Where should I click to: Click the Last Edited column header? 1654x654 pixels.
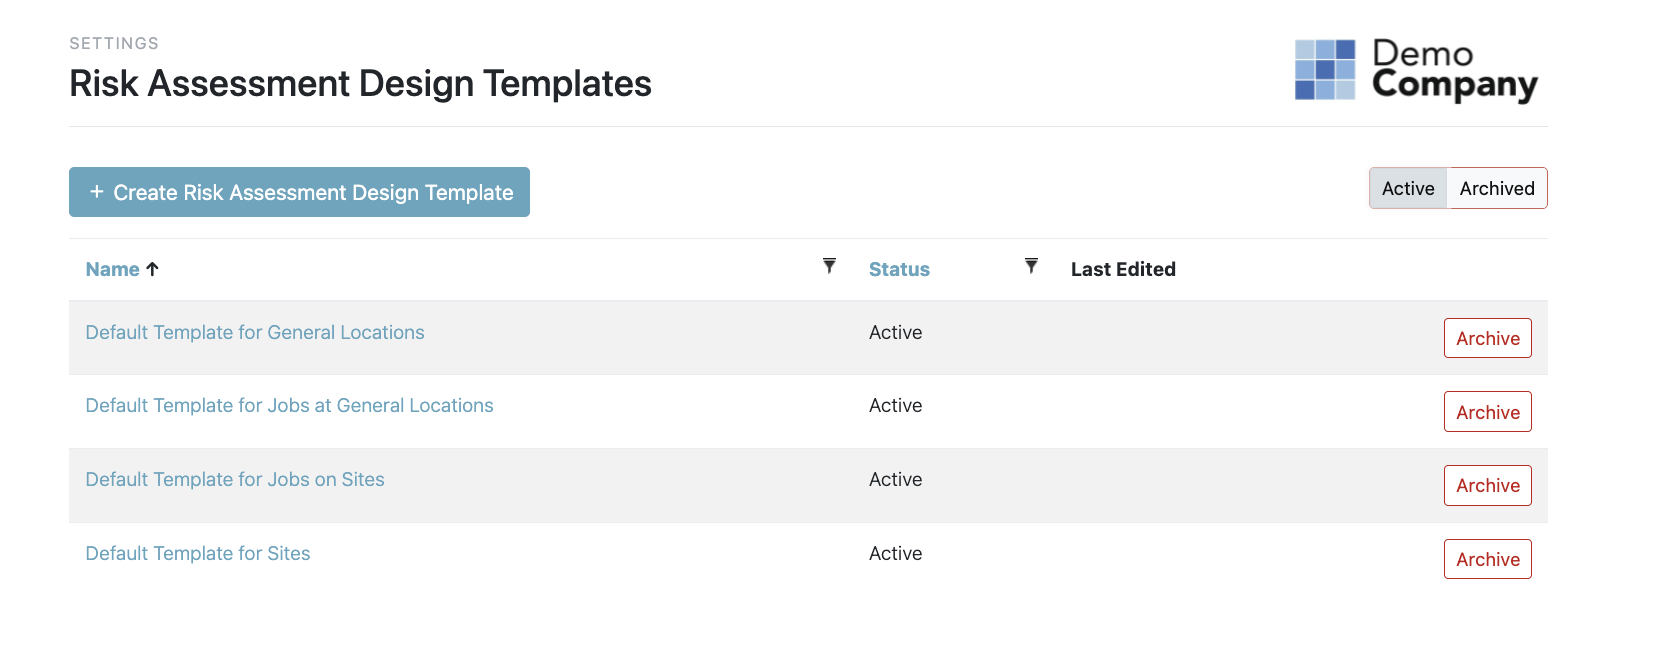[x=1123, y=269]
